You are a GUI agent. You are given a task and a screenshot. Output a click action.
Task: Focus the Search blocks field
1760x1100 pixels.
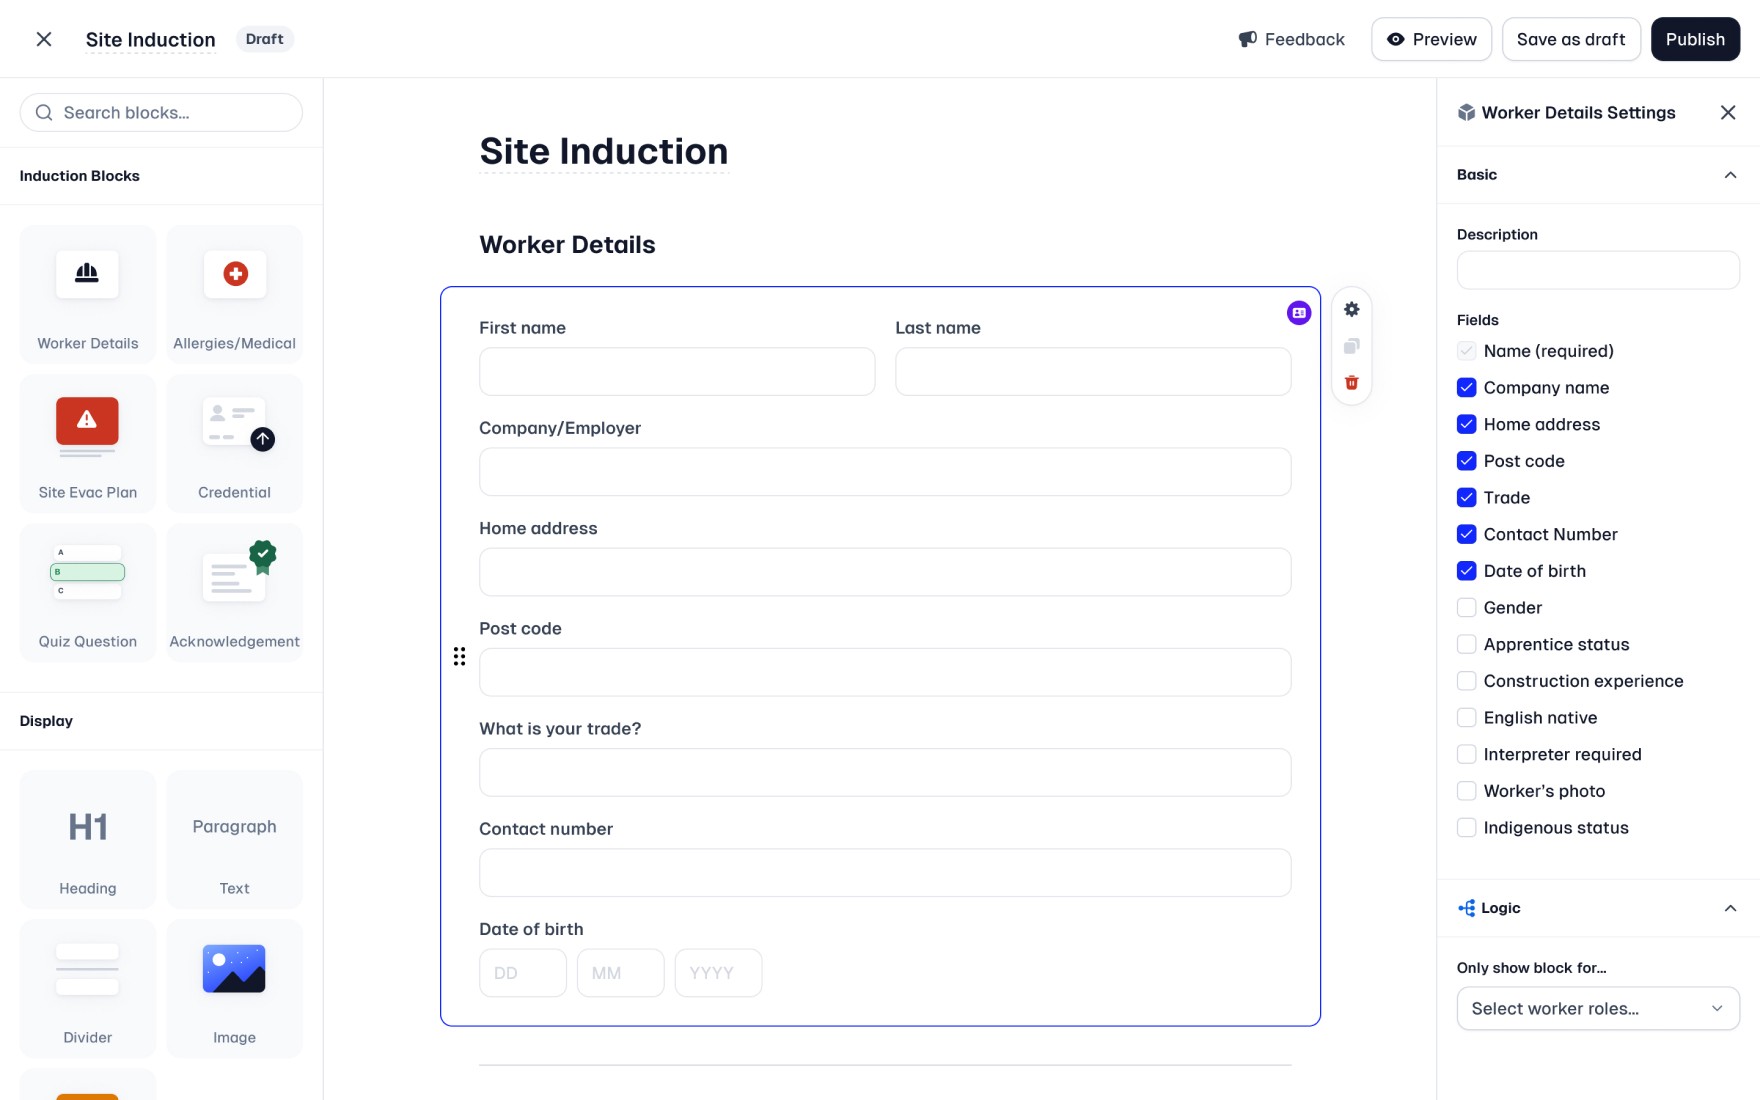(x=161, y=113)
